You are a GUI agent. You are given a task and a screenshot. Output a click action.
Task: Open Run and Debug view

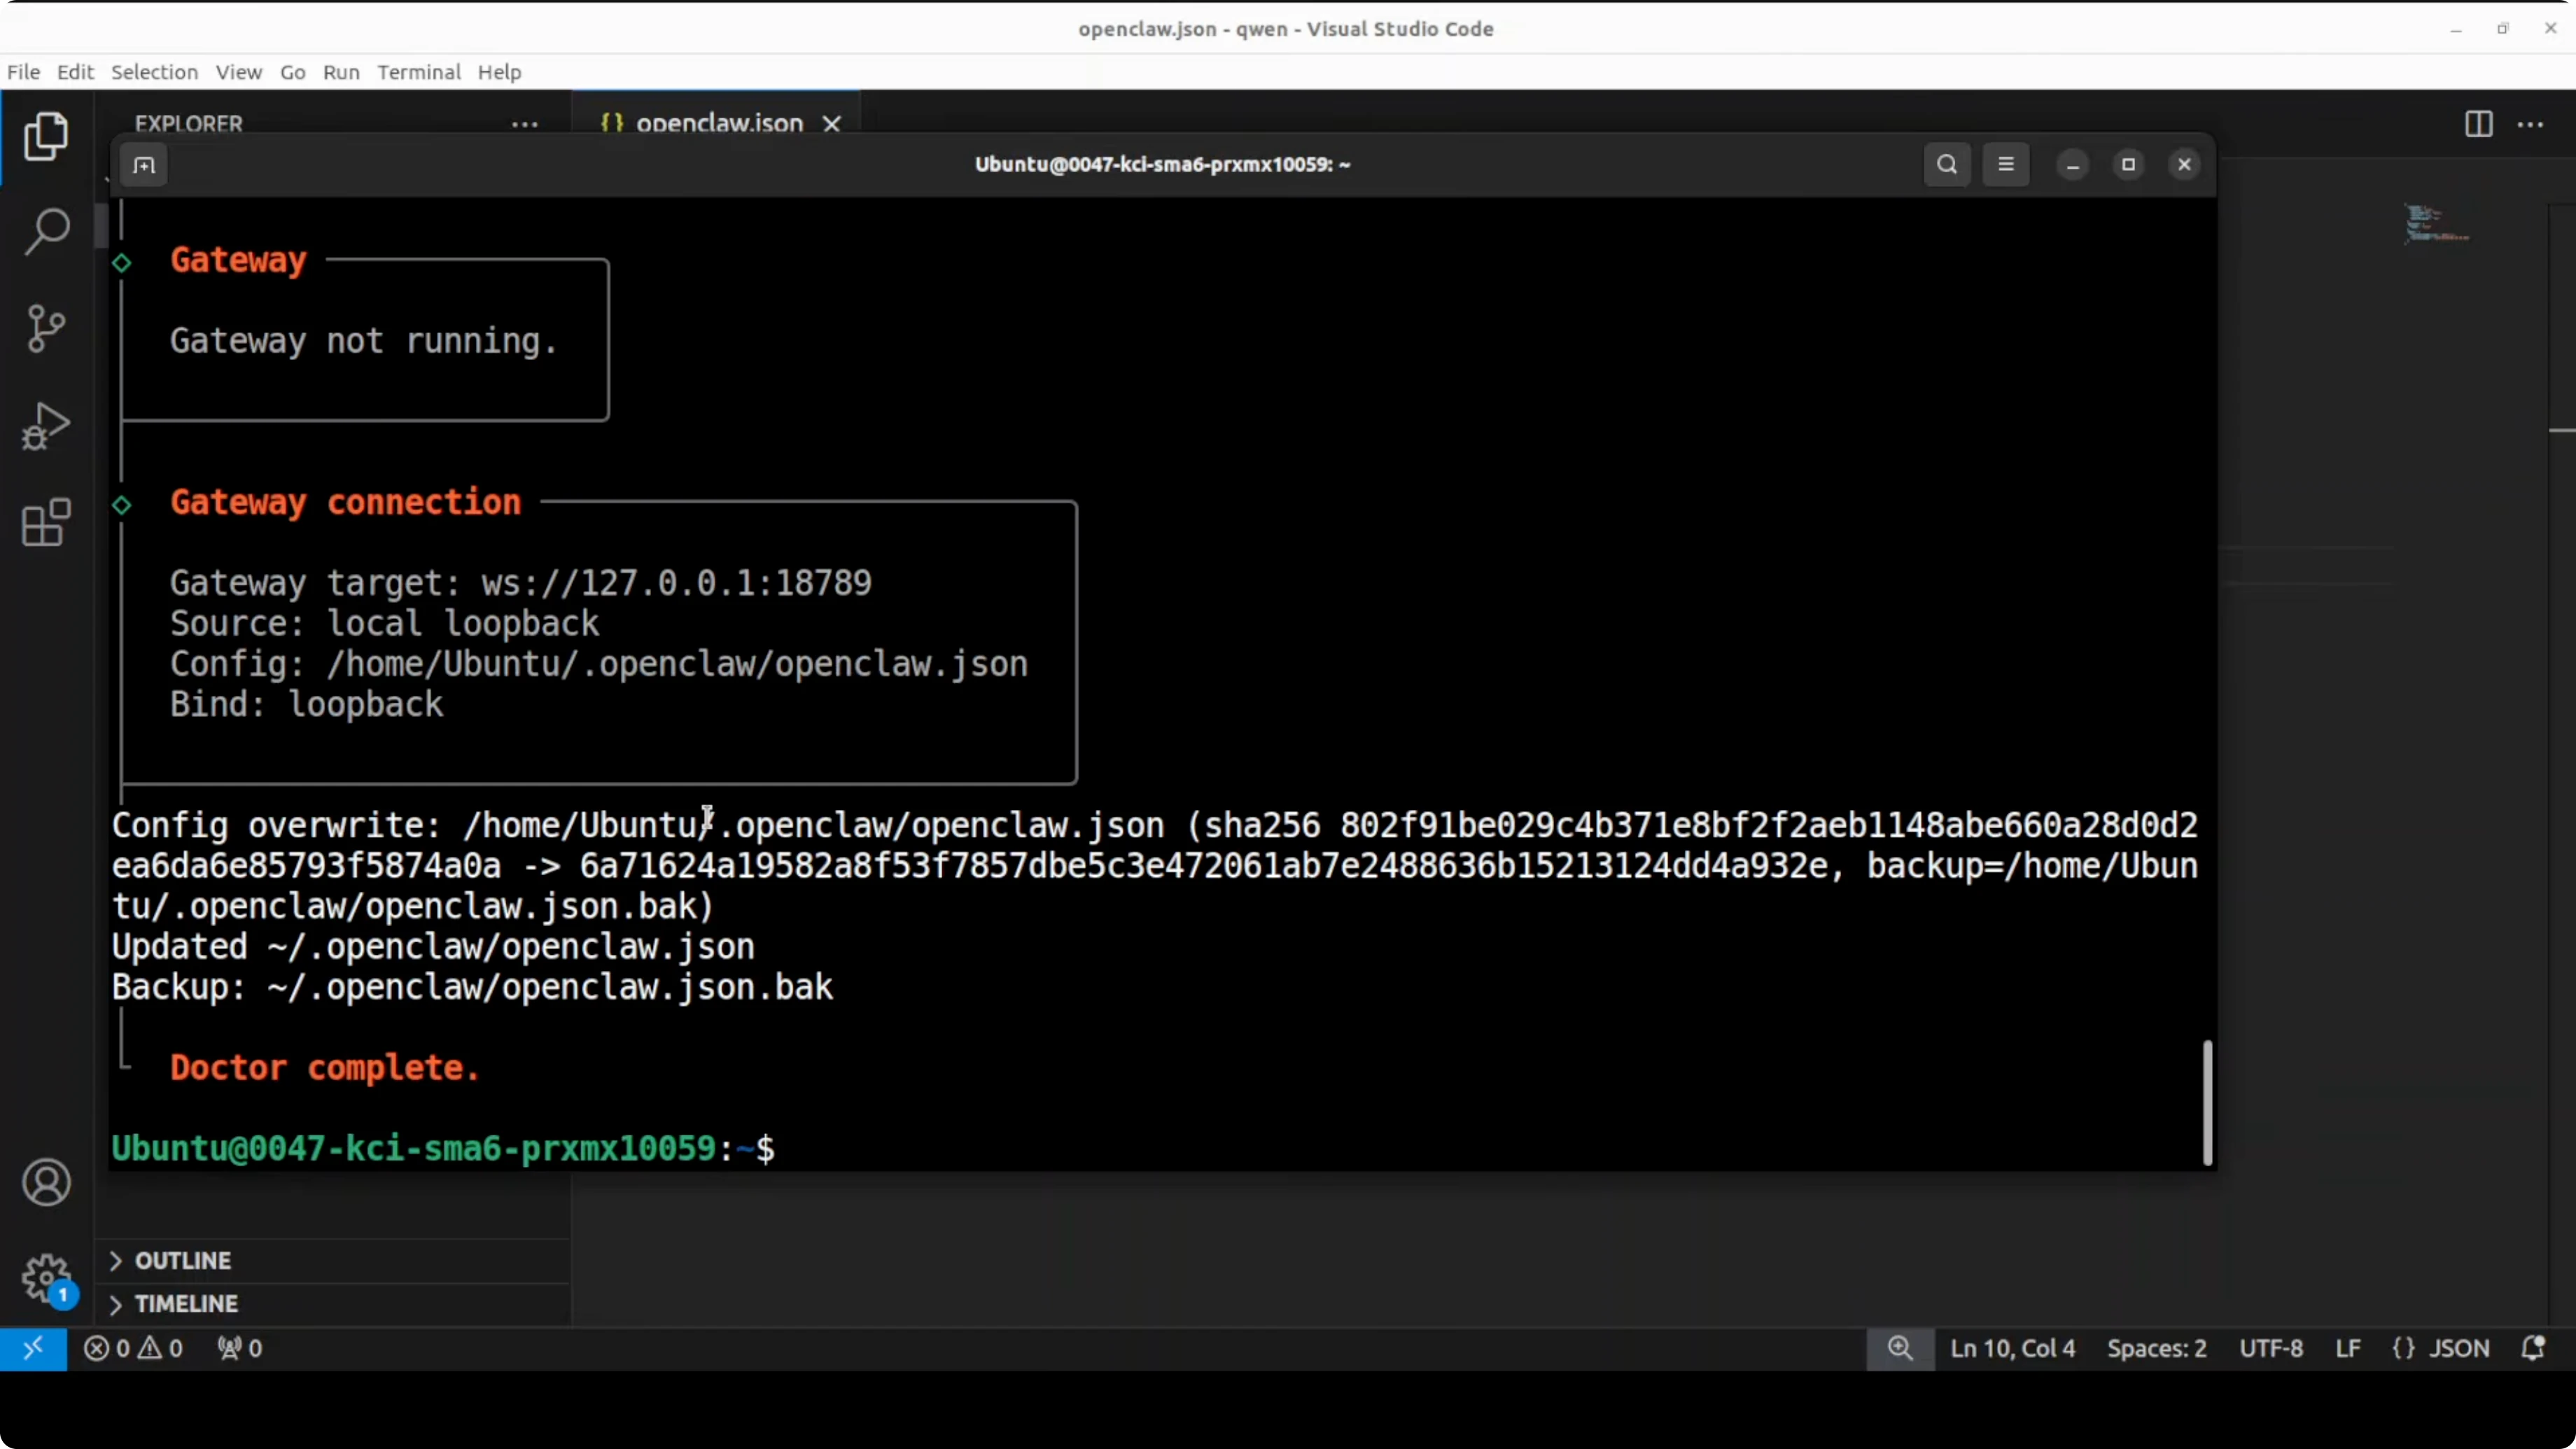[46, 426]
